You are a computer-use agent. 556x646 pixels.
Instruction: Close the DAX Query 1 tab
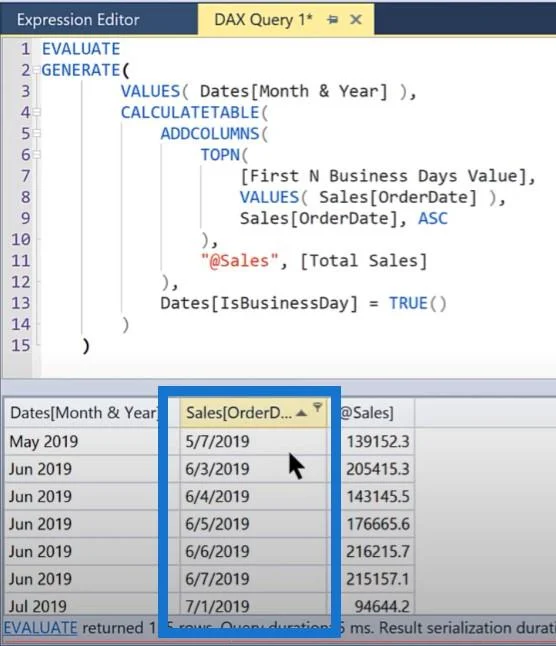click(x=355, y=19)
